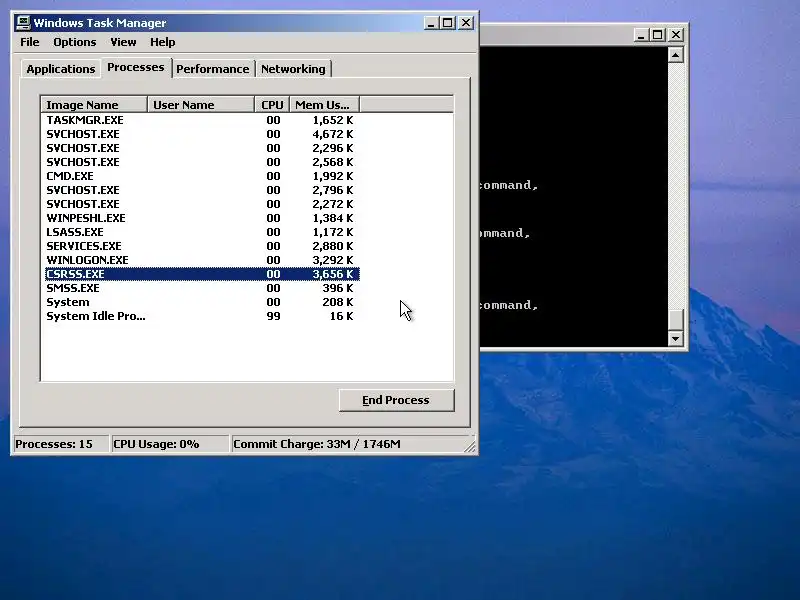Open the Help menu
The width and height of the screenshot is (800, 600).
[162, 42]
